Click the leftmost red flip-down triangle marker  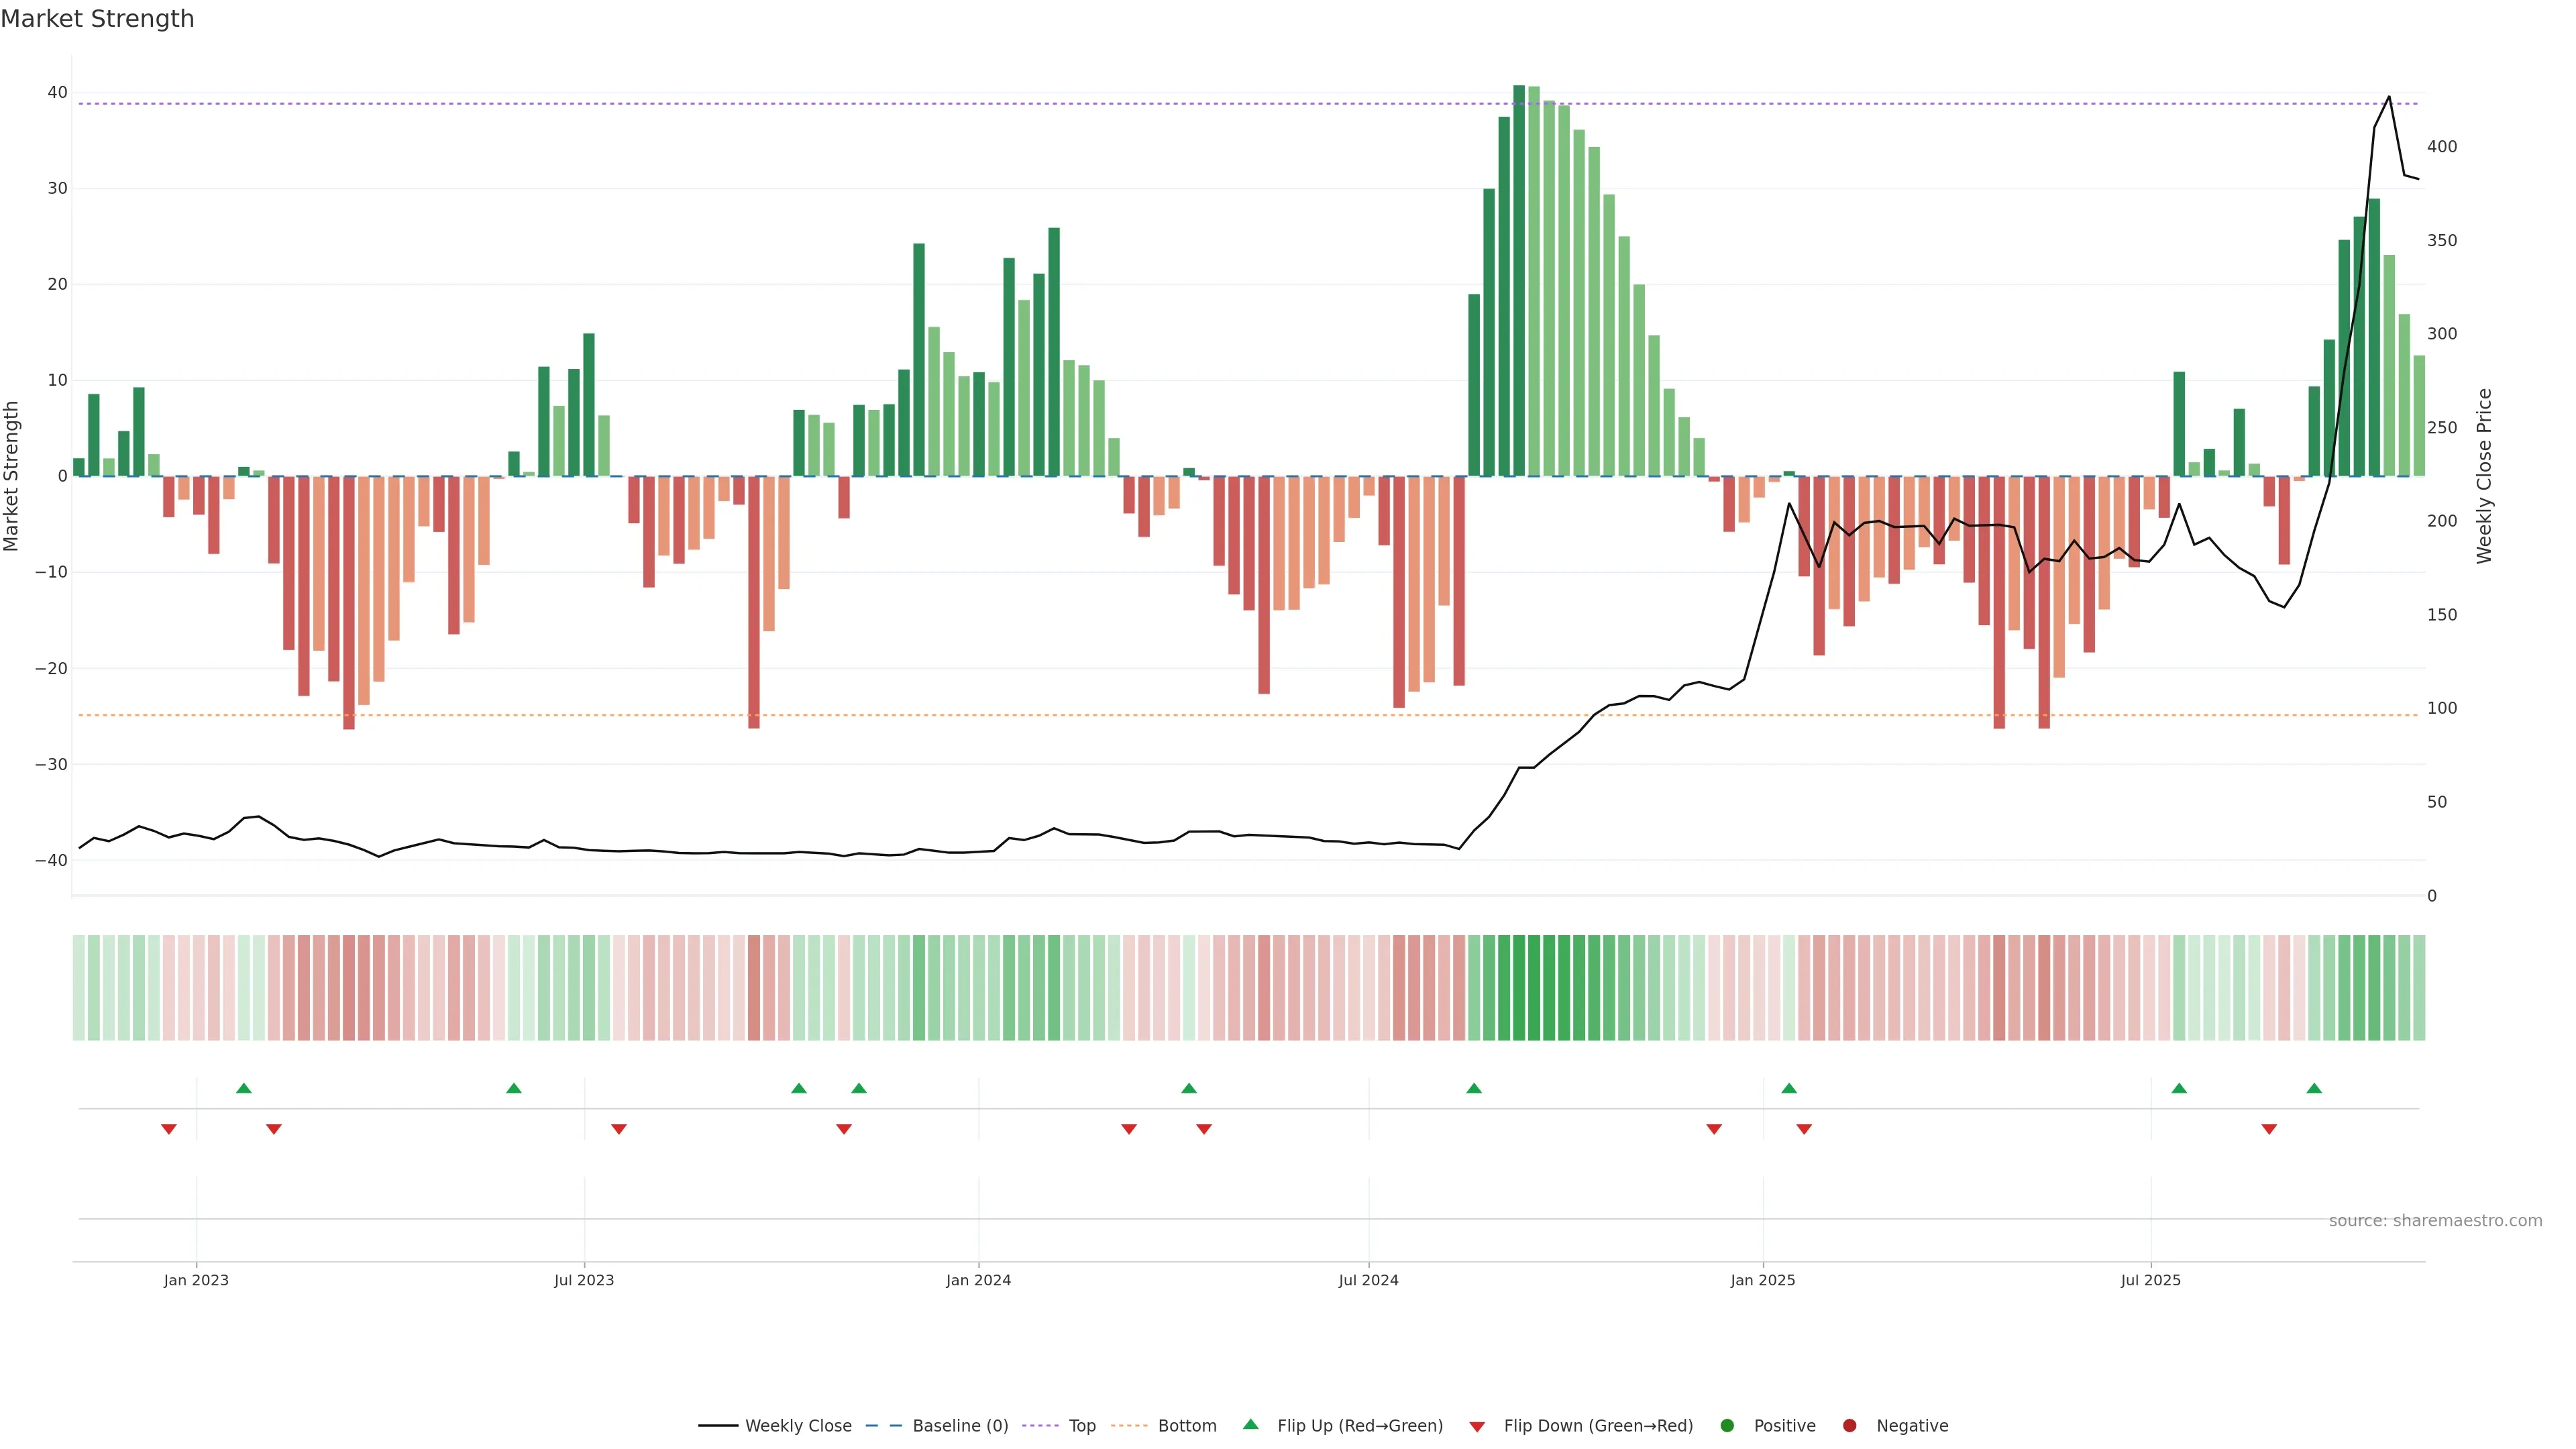coord(169,1129)
